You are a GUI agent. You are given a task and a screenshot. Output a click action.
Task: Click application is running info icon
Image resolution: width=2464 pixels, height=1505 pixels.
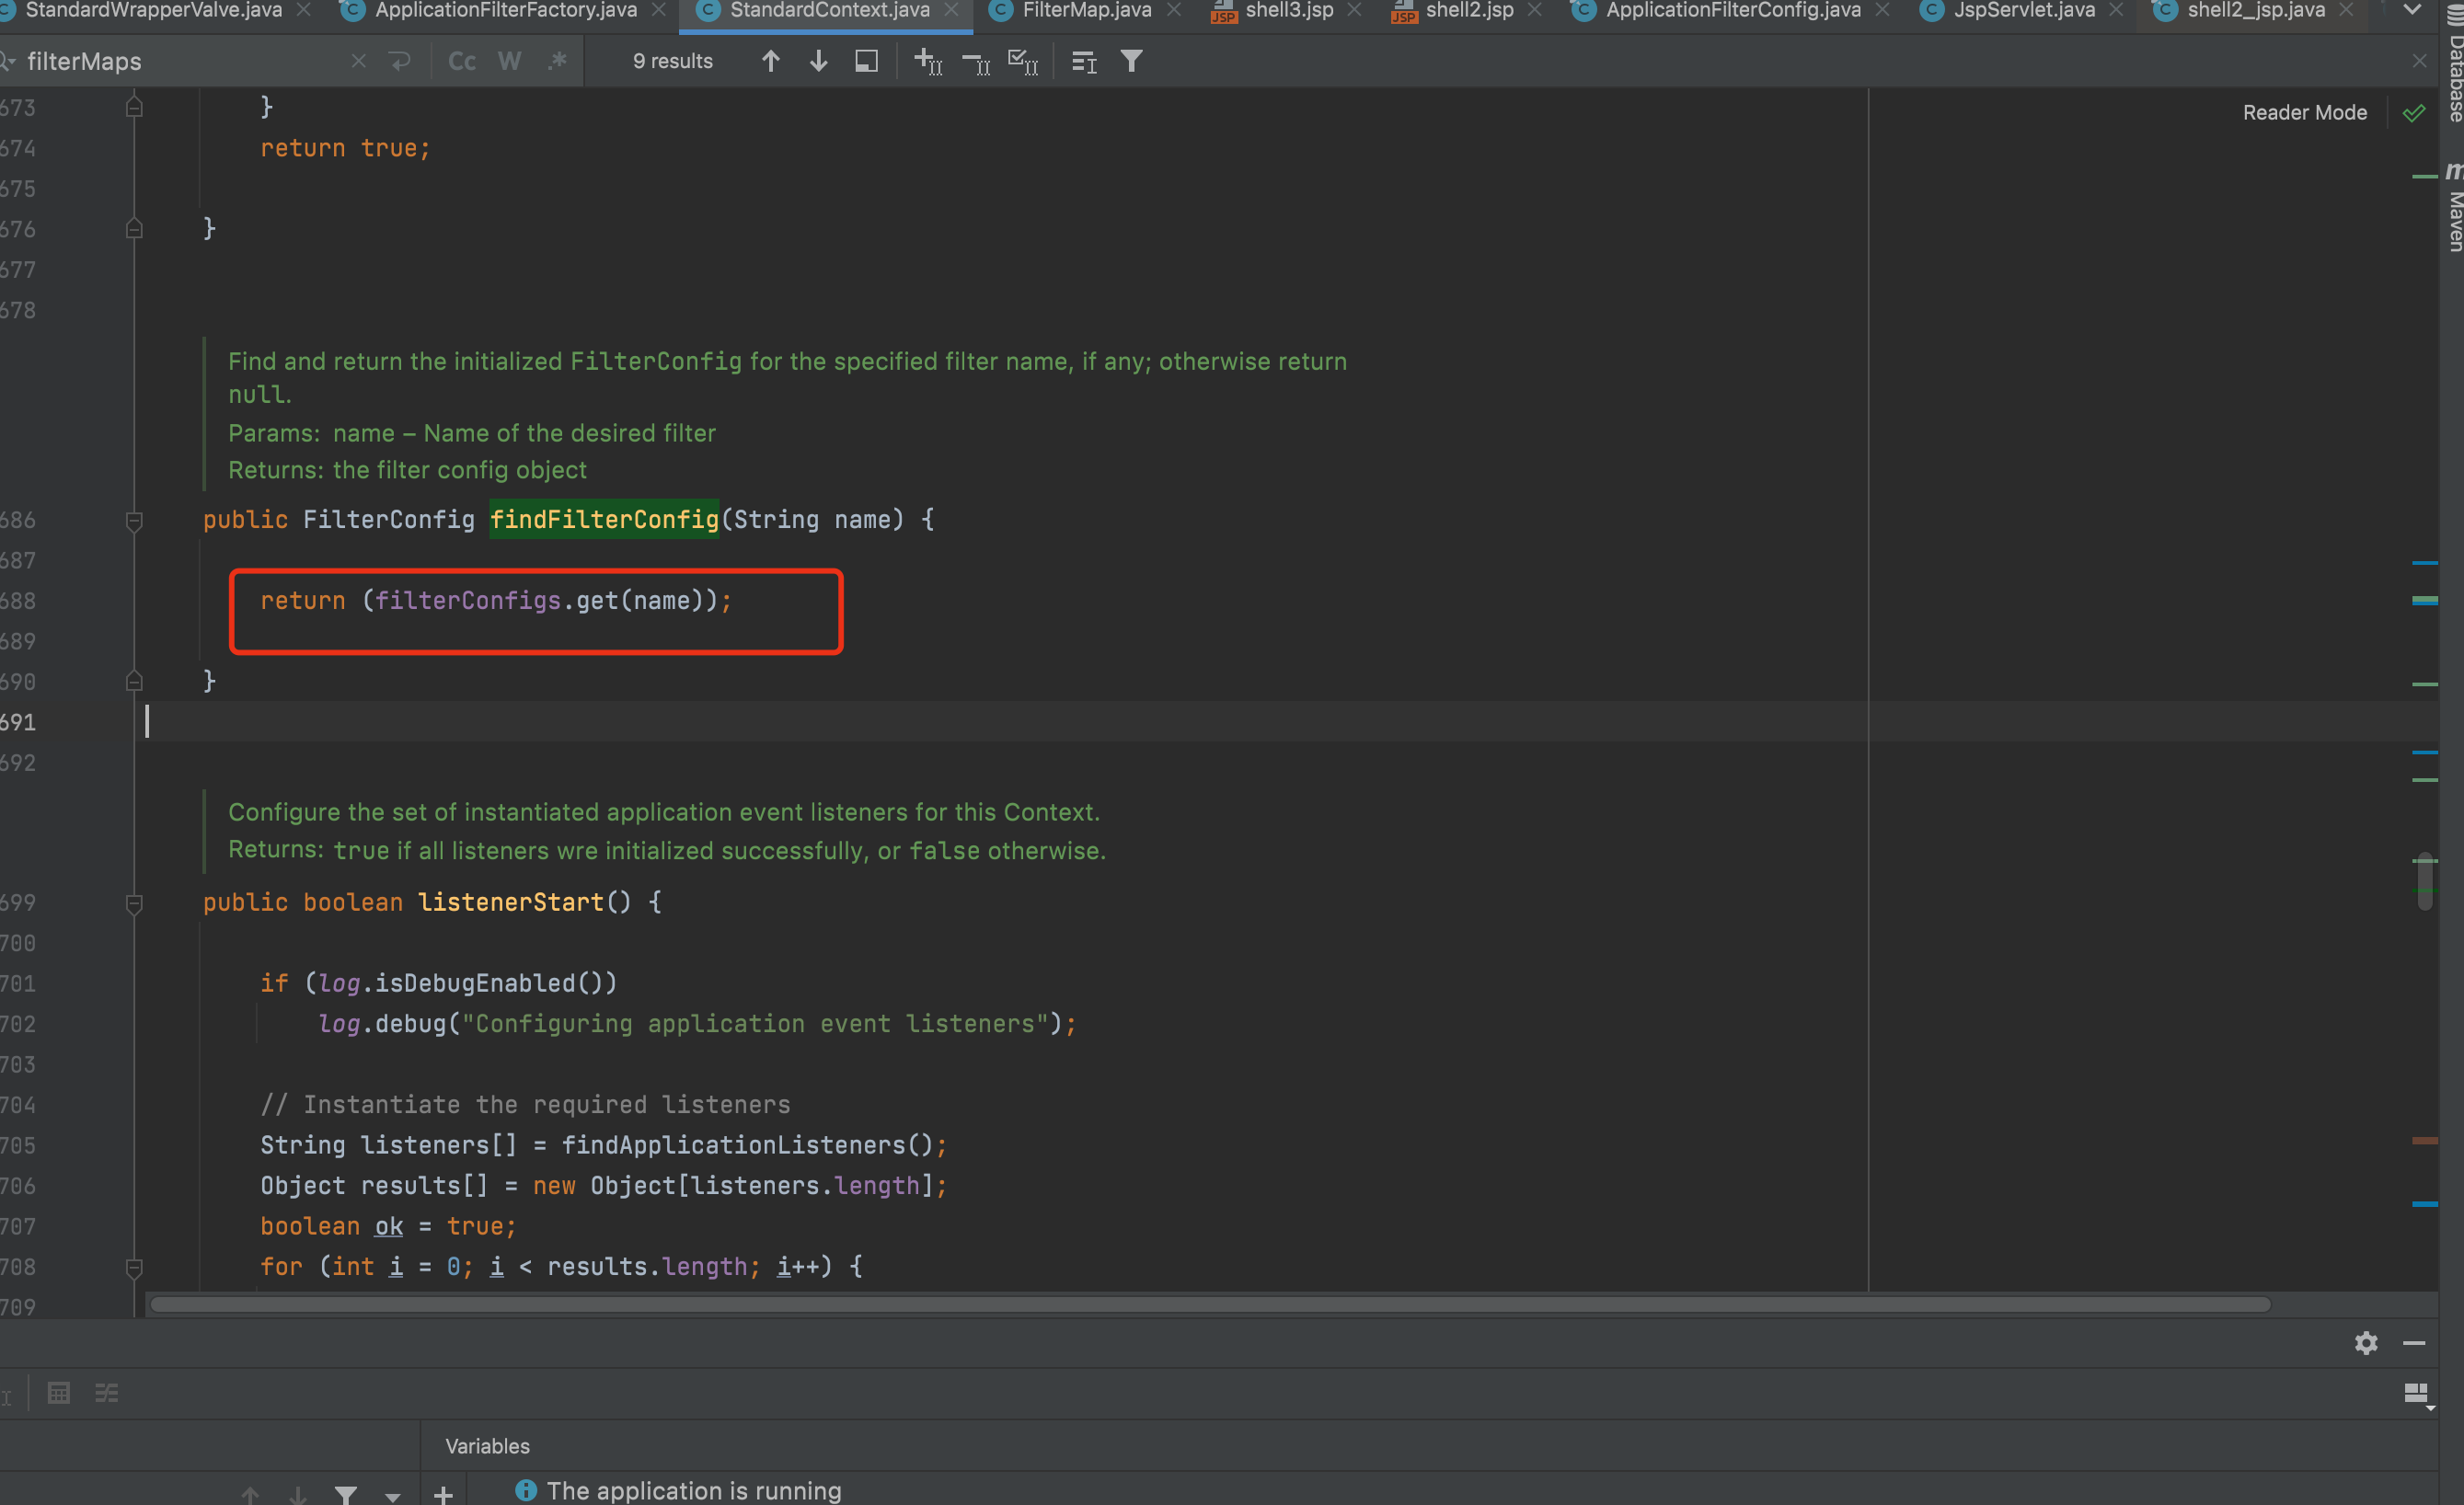[526, 1490]
